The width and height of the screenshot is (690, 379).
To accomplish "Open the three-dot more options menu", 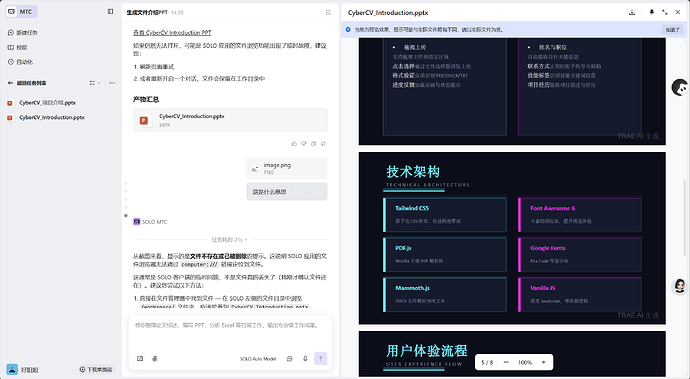I will tap(112, 83).
